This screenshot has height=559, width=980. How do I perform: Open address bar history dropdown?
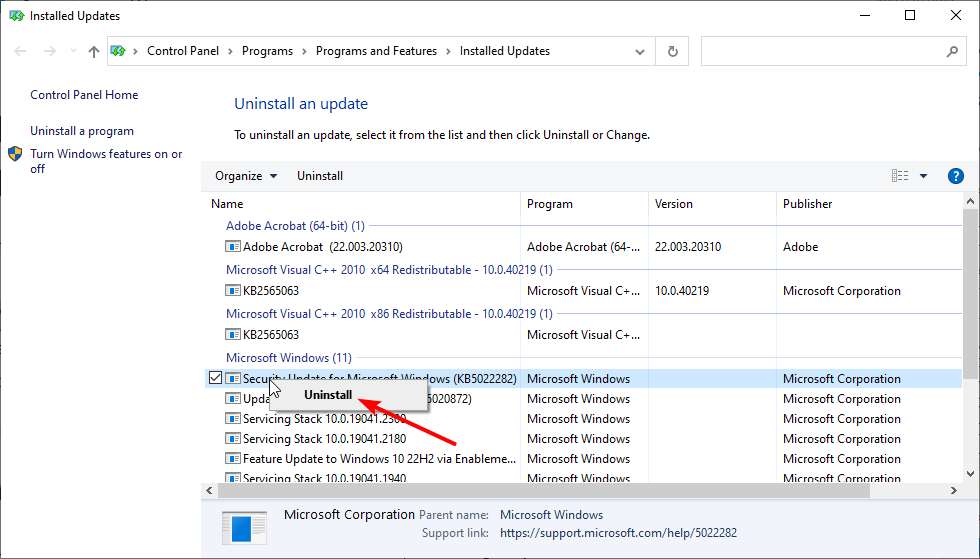[640, 52]
